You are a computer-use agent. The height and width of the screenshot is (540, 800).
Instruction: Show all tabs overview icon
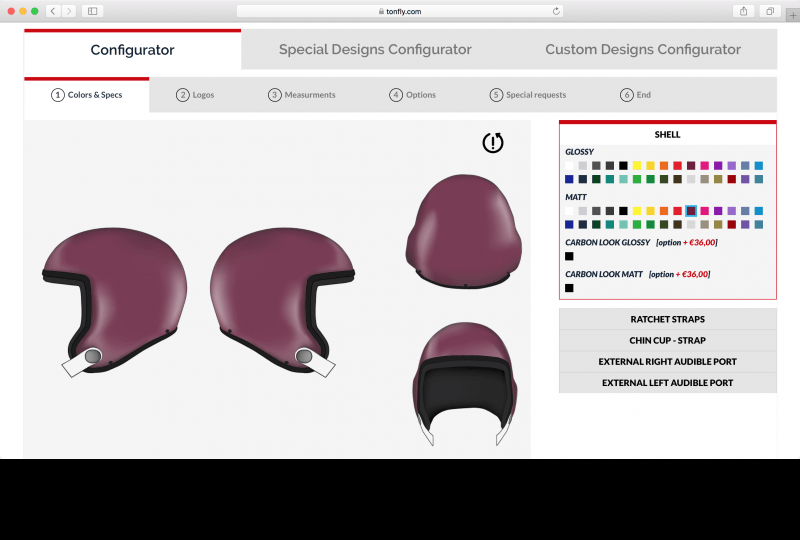pos(770,11)
